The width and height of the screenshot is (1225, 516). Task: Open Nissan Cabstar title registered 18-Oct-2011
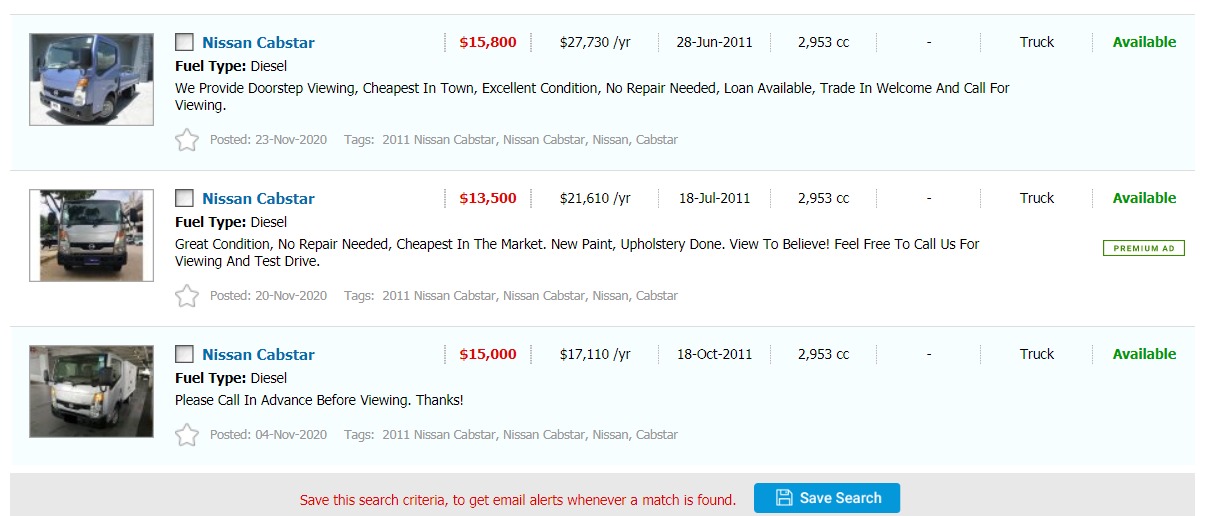258,354
